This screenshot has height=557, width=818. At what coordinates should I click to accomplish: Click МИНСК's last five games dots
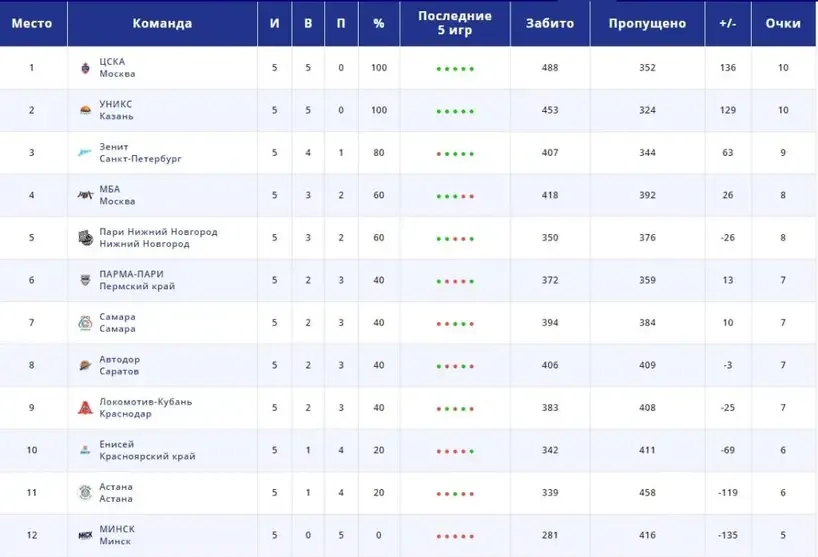click(x=455, y=536)
